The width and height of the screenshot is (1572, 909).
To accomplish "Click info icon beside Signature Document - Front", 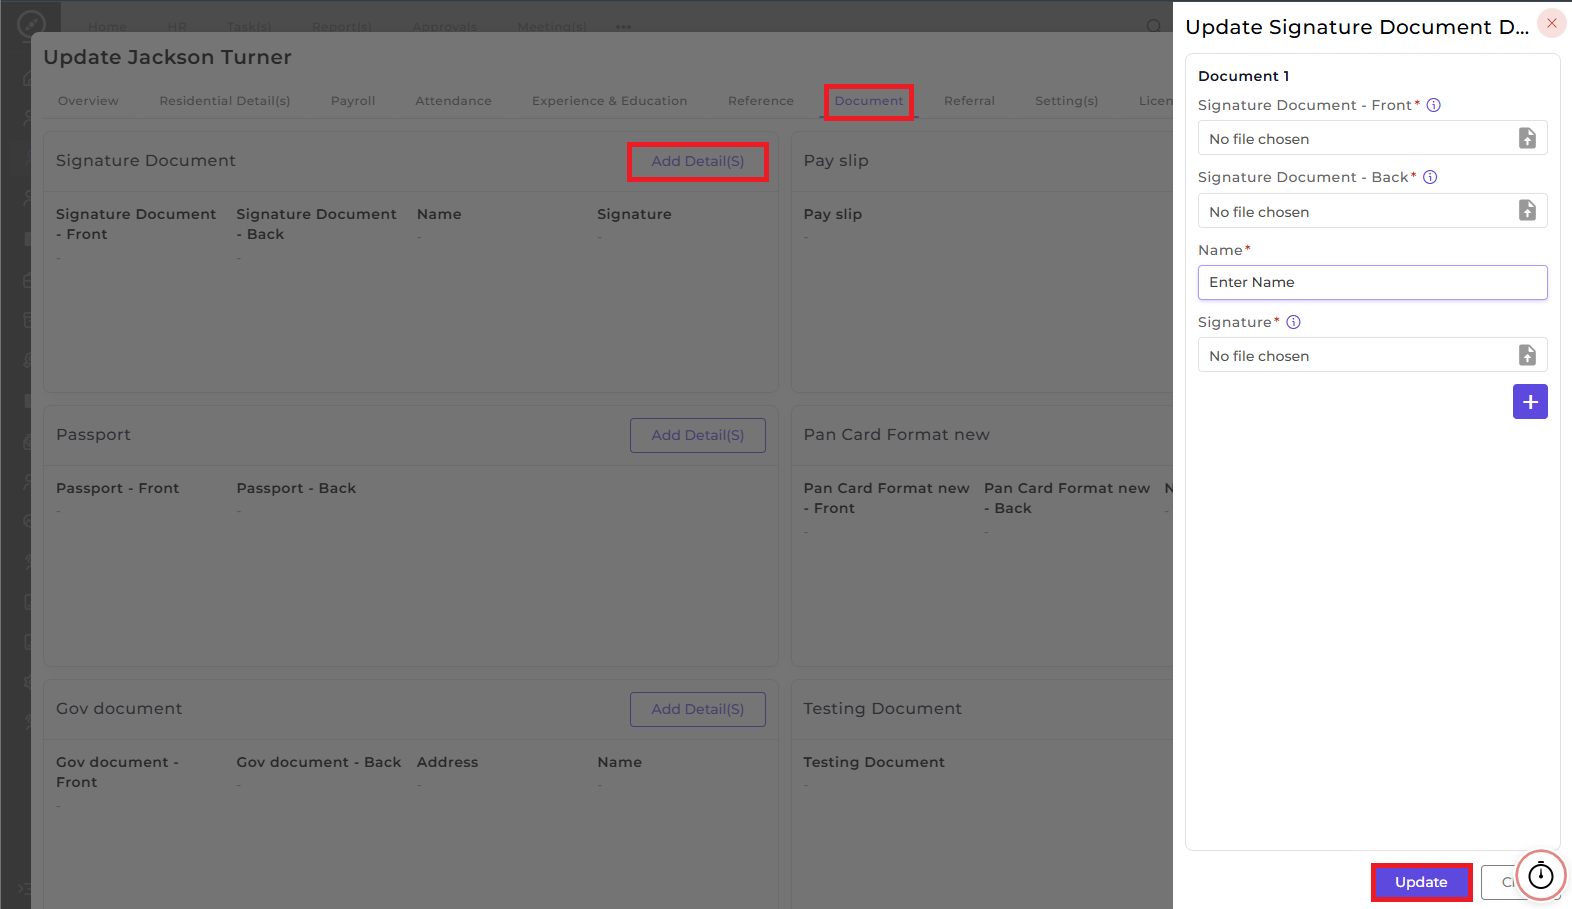I will coord(1433,105).
